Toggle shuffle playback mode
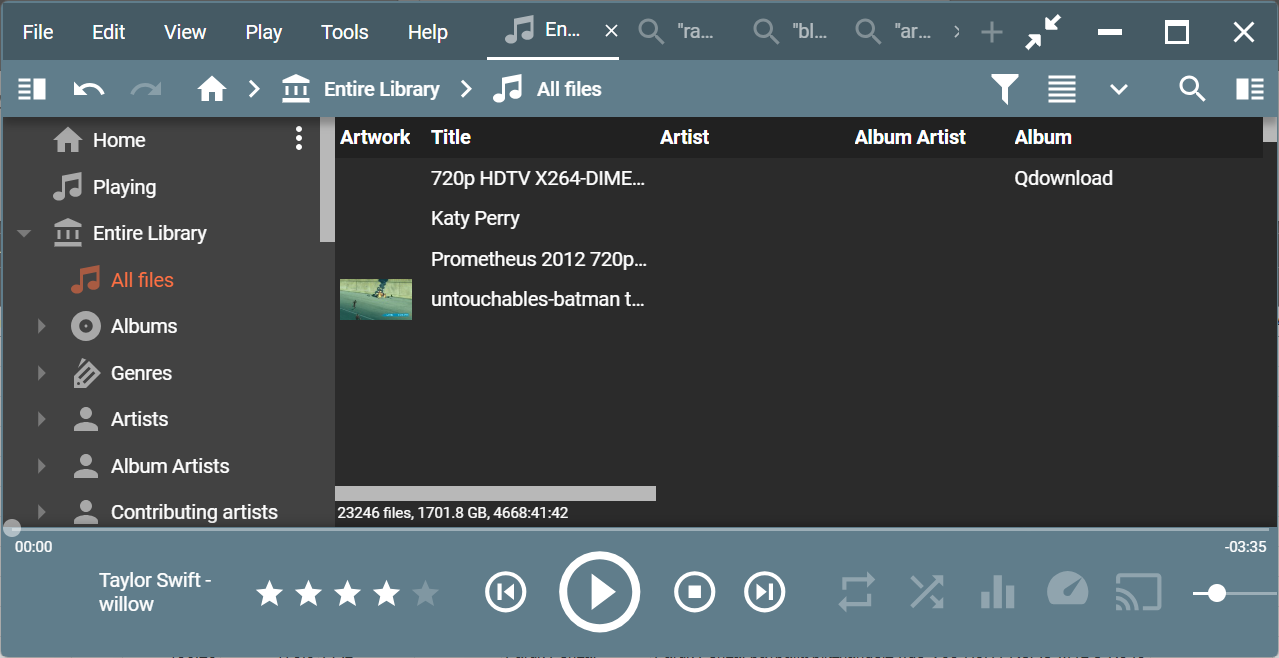This screenshot has height=658, width=1279. [927, 592]
